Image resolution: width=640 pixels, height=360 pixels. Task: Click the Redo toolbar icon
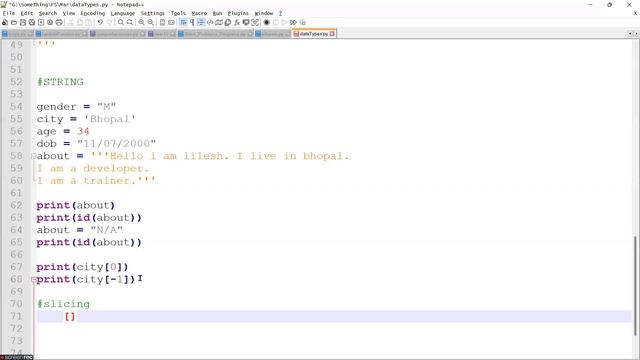pos(109,22)
